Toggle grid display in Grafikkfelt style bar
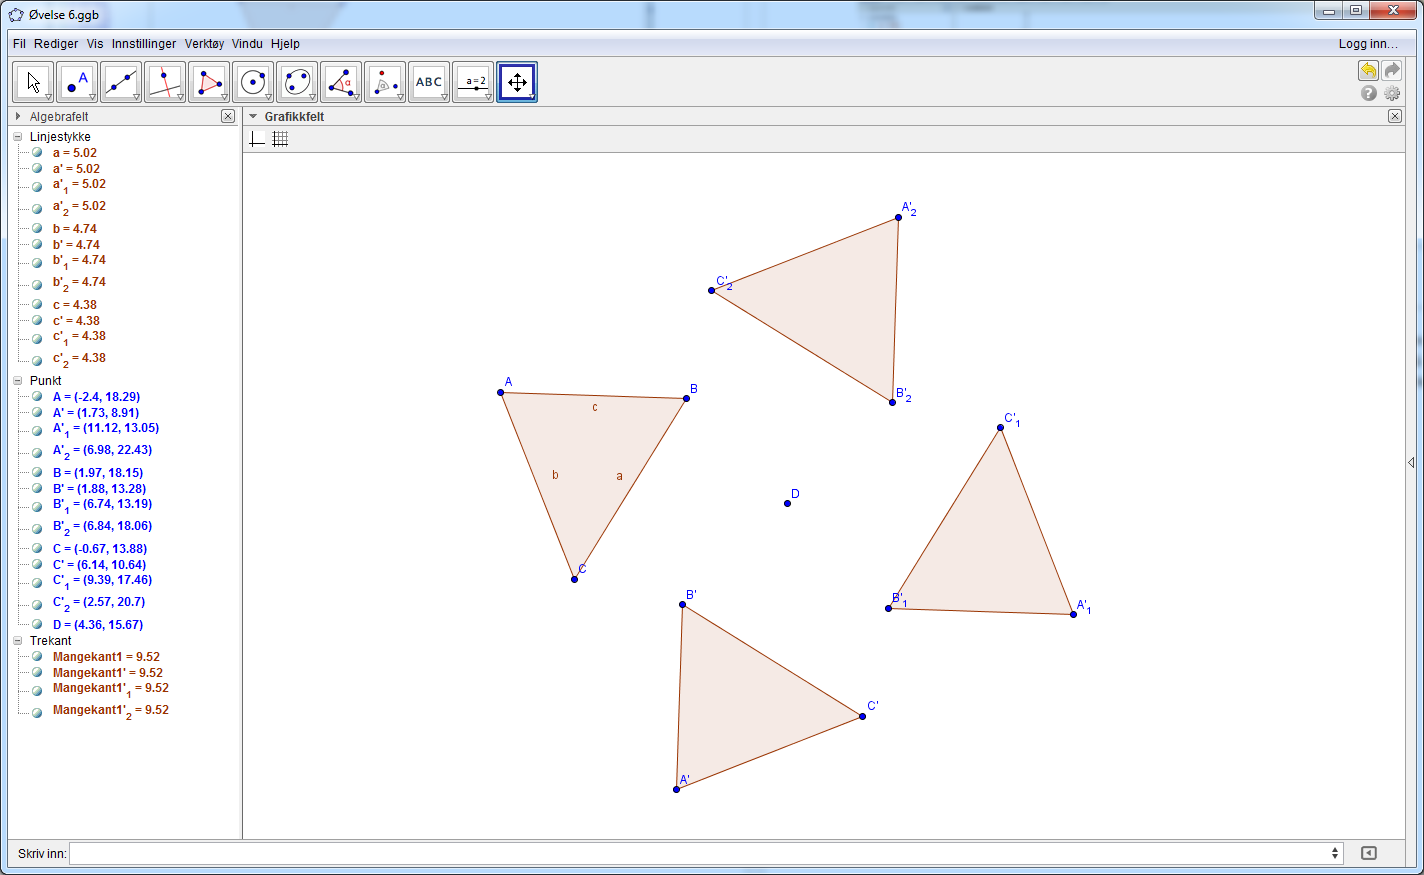1424x875 pixels. point(280,139)
